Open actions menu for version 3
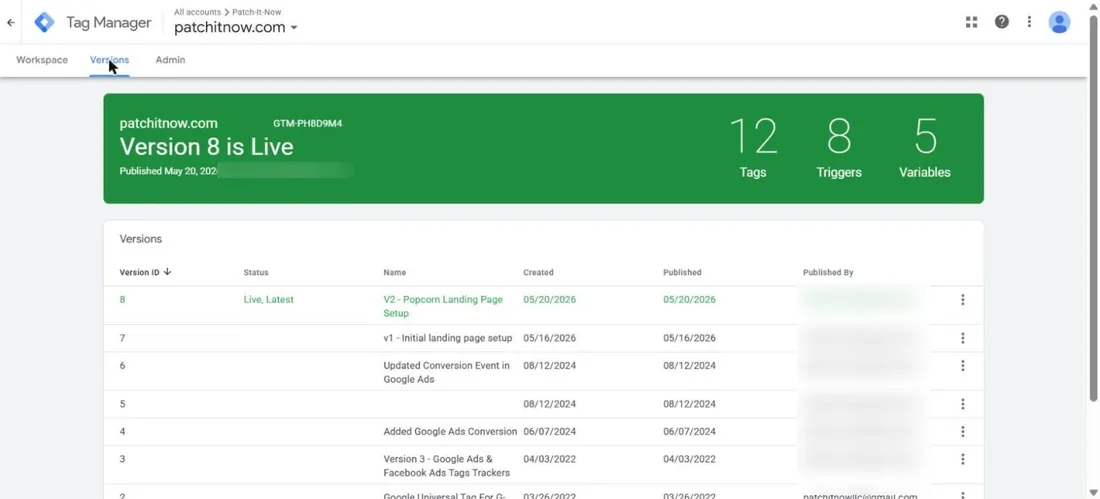 962,459
